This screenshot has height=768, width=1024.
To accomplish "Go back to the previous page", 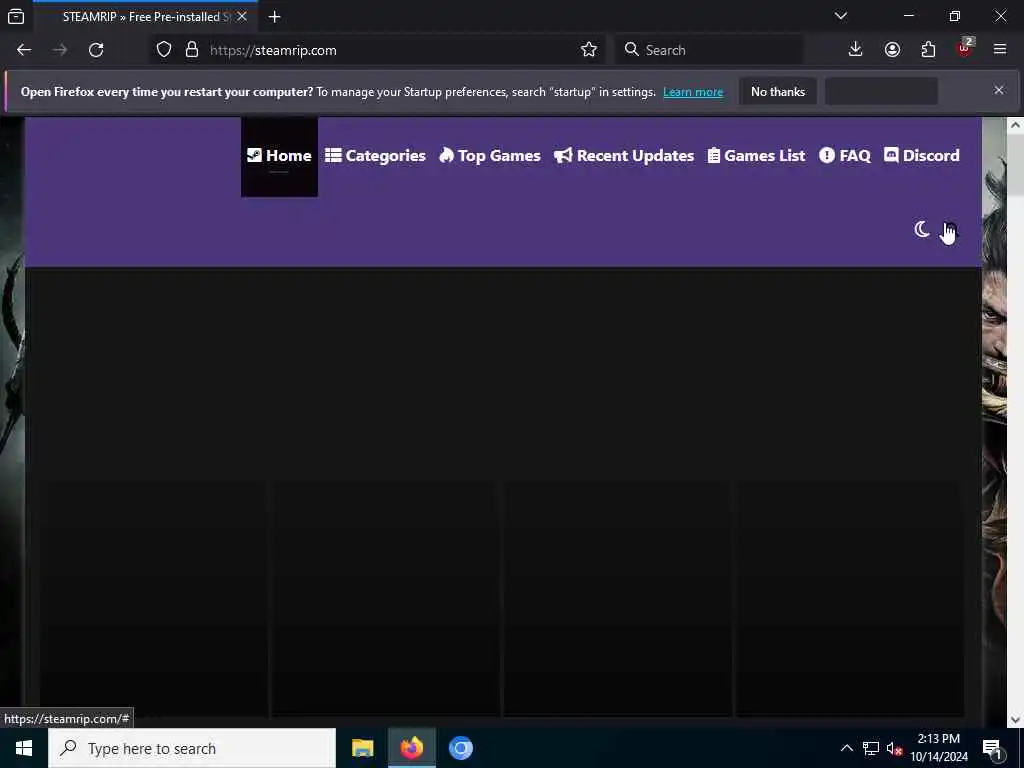I will click(24, 50).
